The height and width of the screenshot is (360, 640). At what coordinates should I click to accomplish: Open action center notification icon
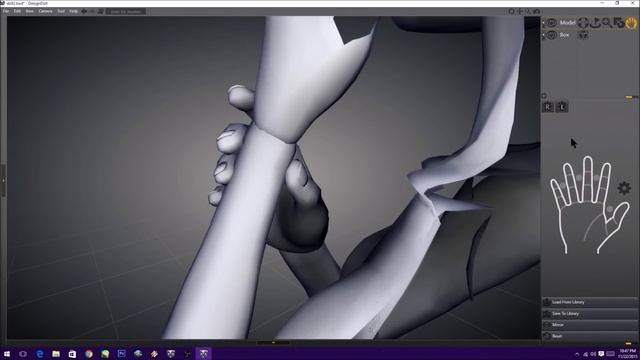601,354
